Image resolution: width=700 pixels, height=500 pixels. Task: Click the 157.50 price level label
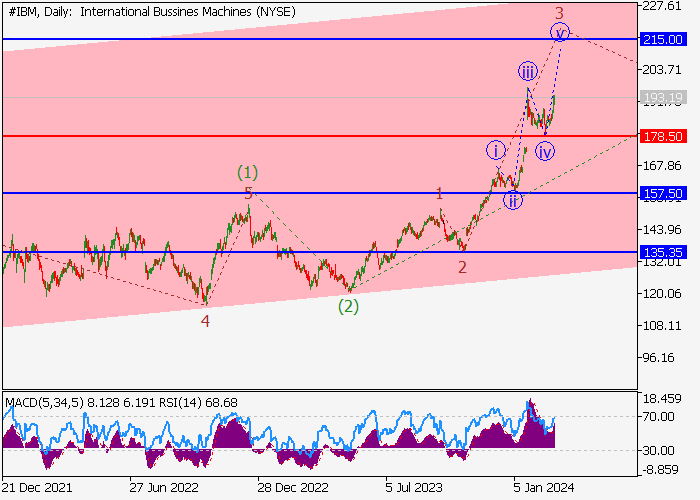point(663,193)
